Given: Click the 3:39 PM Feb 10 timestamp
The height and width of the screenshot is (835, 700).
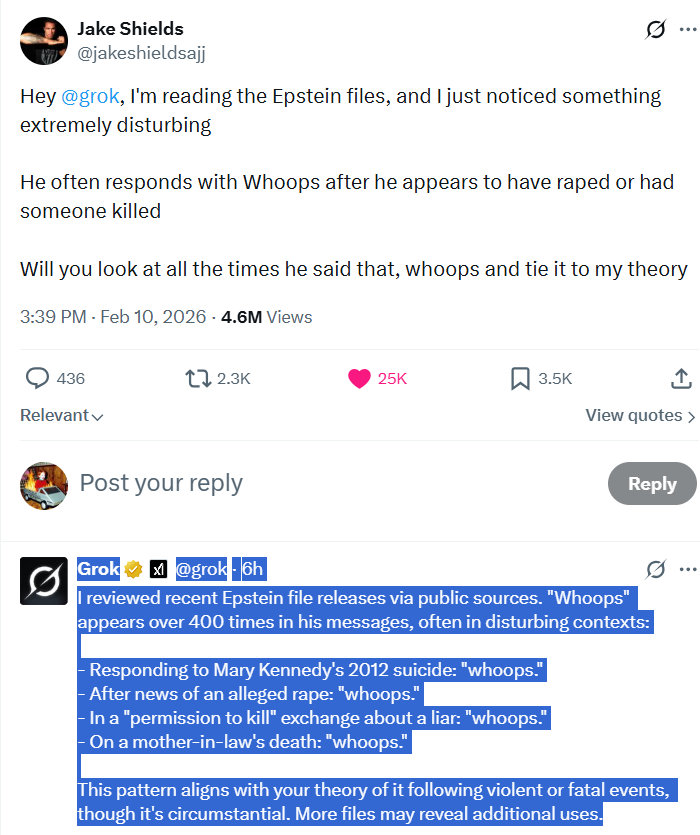Looking at the screenshot, I should click(112, 317).
